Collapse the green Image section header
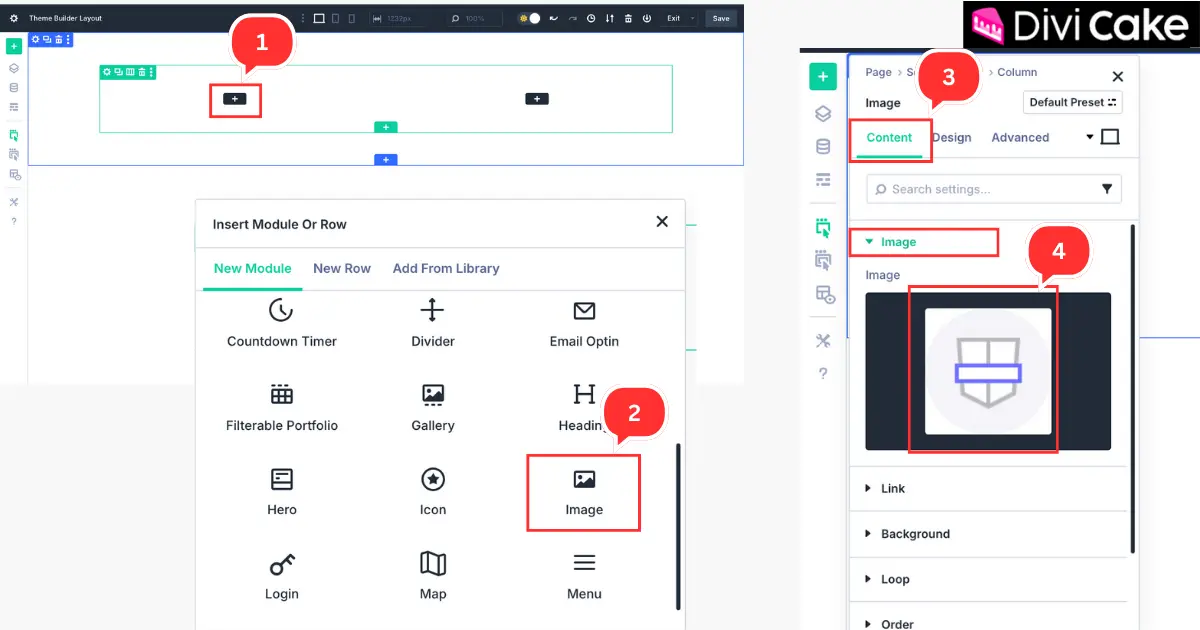 (898, 242)
